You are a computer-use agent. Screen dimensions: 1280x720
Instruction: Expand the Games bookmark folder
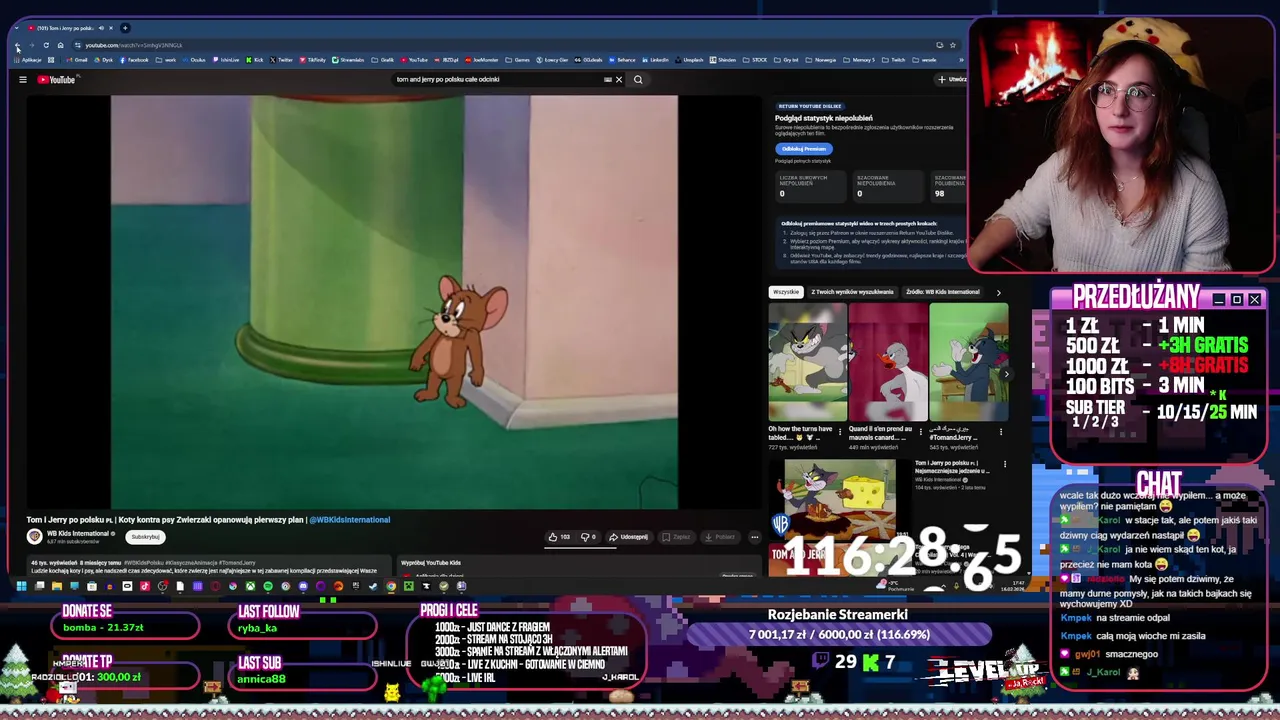517,60
